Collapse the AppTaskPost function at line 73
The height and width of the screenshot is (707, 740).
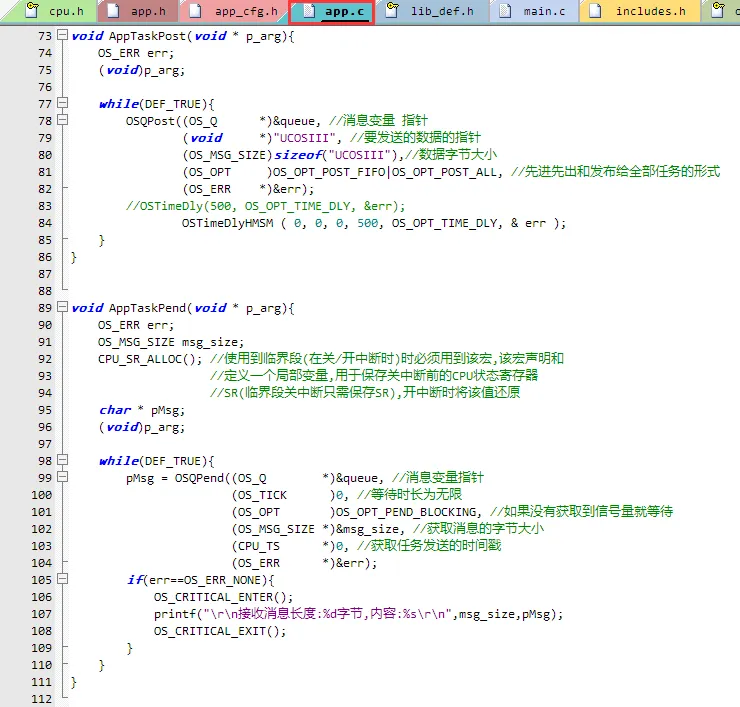[63, 36]
